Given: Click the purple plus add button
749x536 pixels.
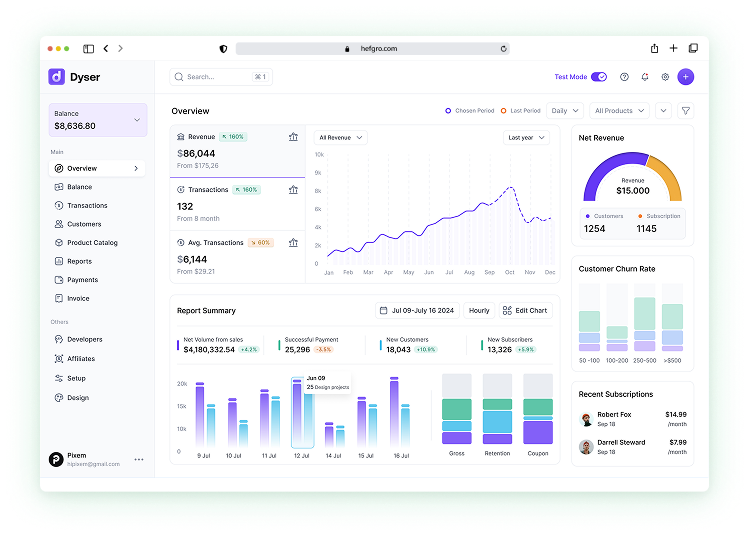Looking at the screenshot, I should (685, 77).
